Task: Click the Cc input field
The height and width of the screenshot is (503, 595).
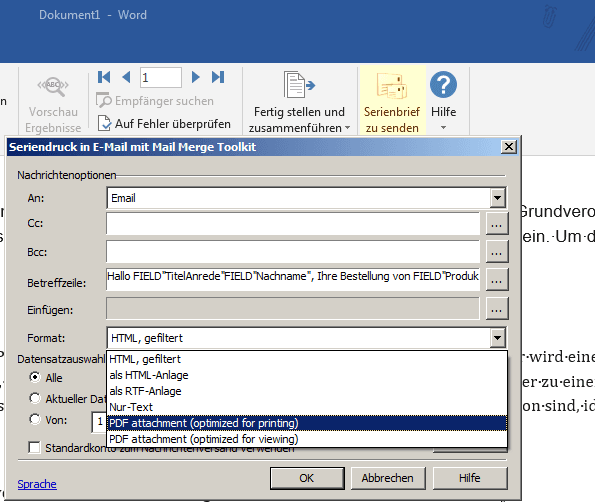Action: (x=293, y=224)
